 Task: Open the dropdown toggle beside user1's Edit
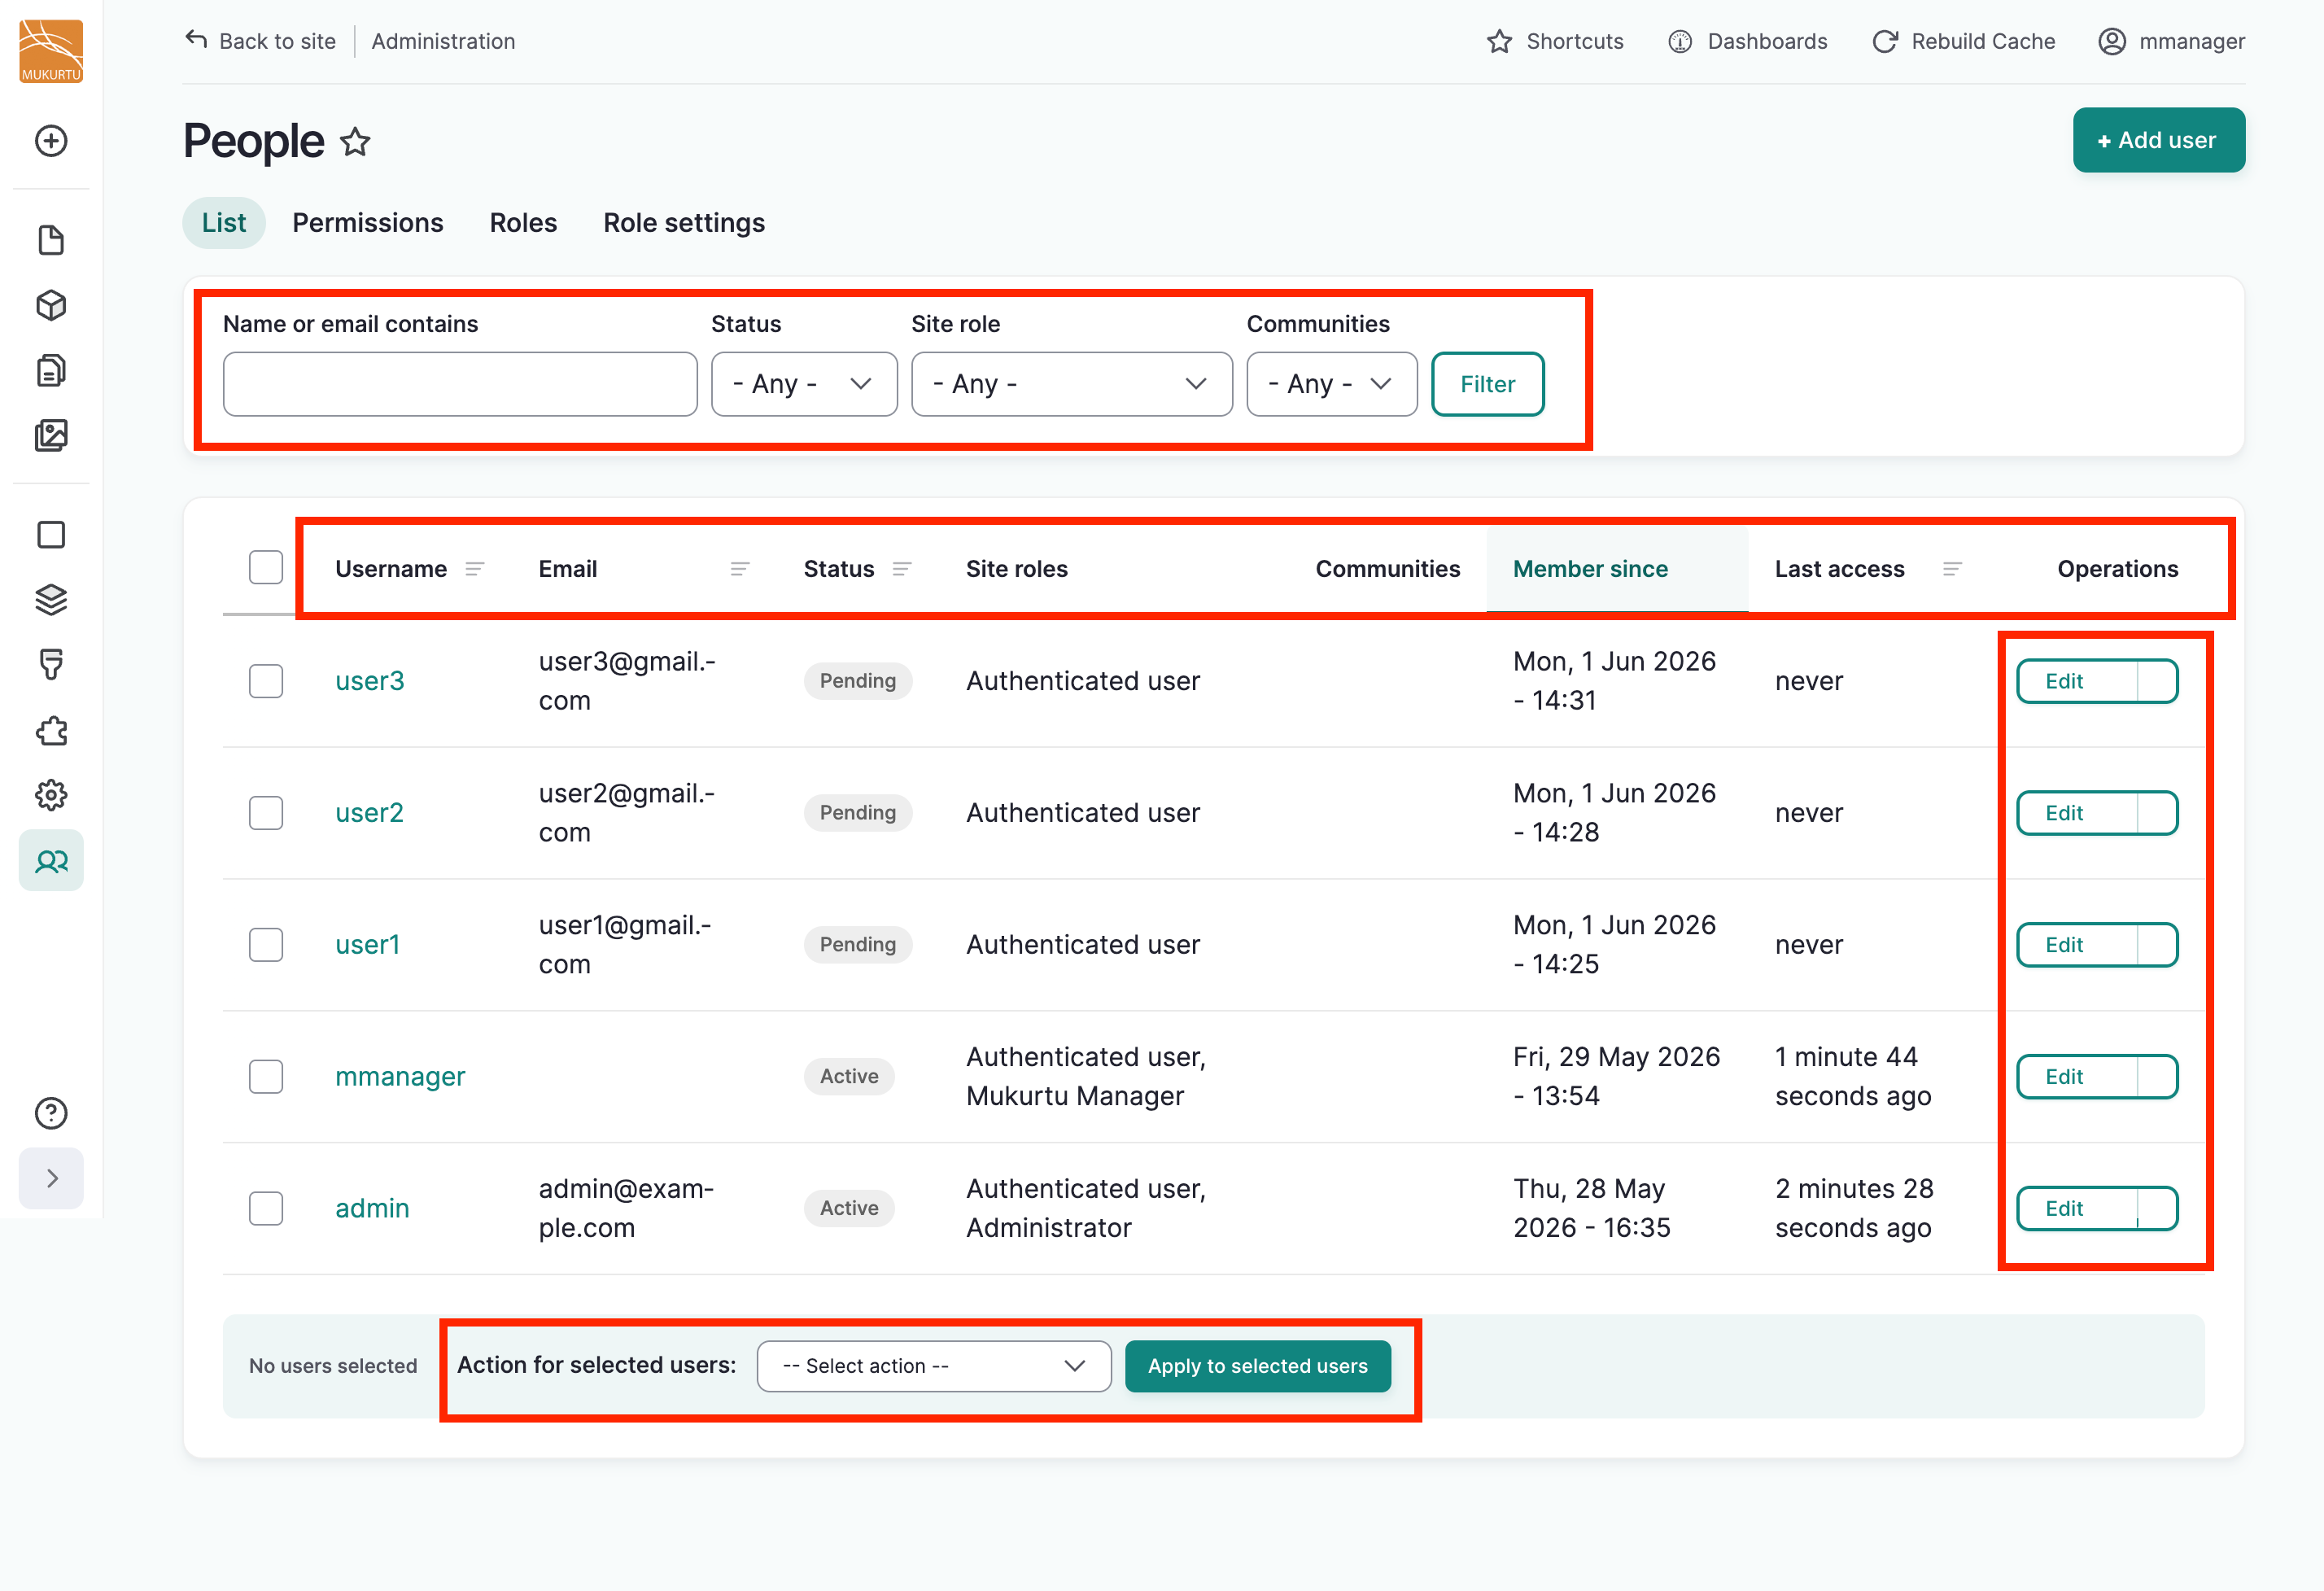(2157, 945)
